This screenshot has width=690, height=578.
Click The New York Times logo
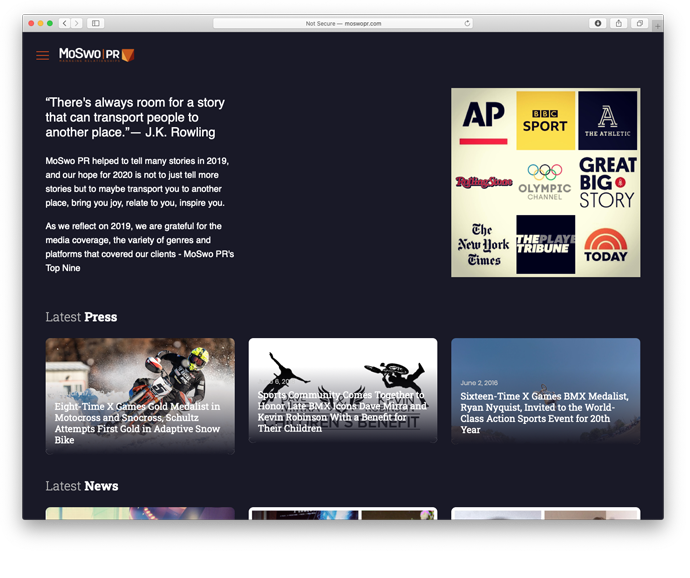(x=484, y=244)
